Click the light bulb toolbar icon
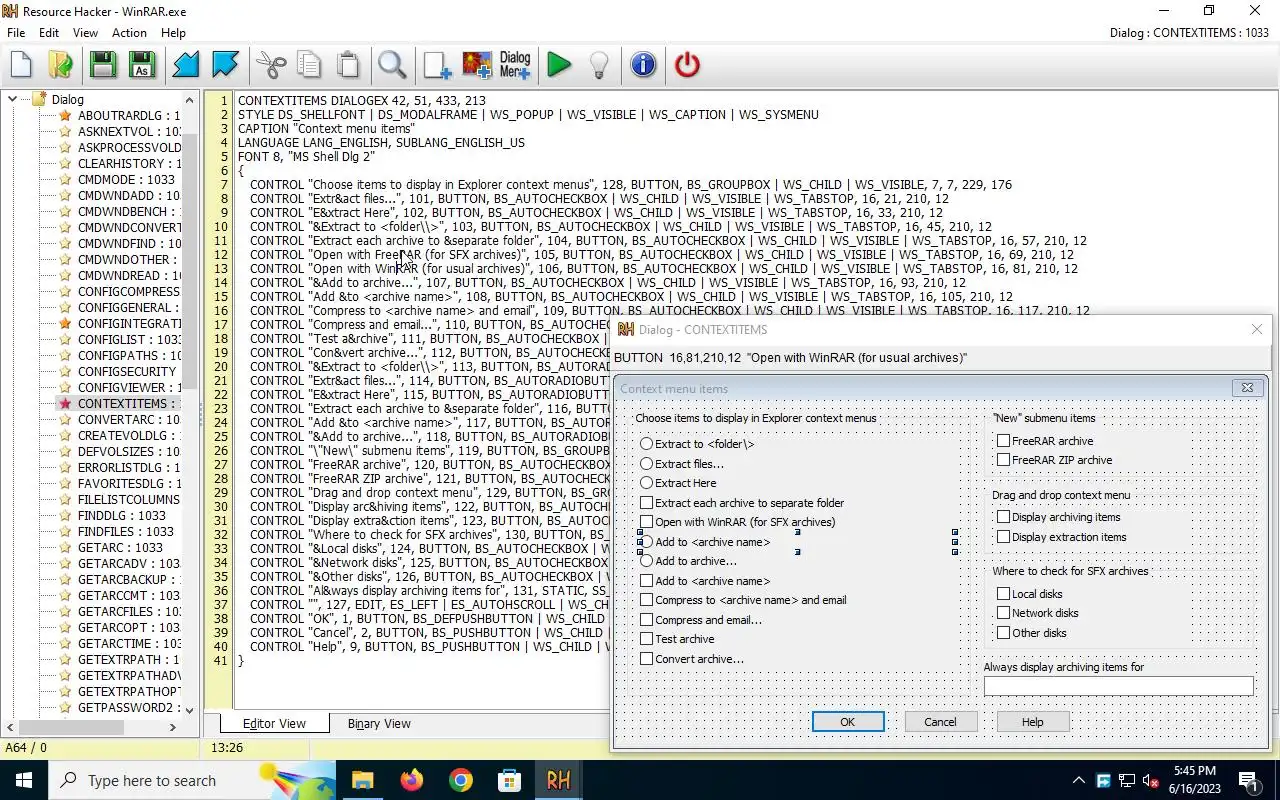Image resolution: width=1280 pixels, height=800 pixels. pyautogui.click(x=598, y=65)
